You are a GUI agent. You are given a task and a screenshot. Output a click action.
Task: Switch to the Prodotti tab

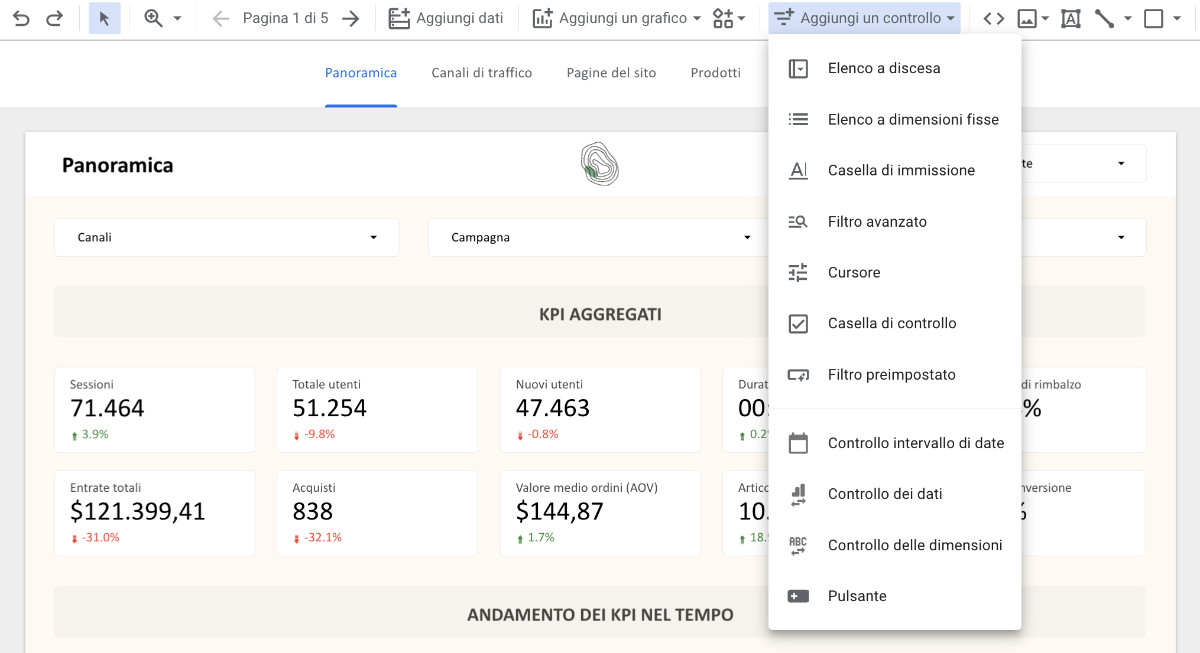click(715, 73)
